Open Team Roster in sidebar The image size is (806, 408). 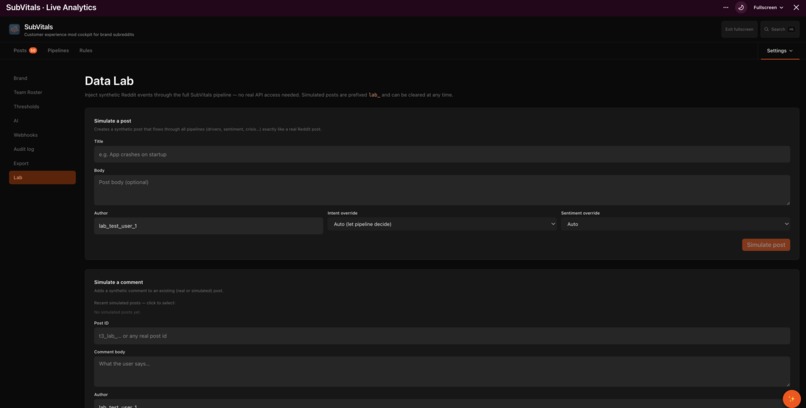click(x=42, y=92)
